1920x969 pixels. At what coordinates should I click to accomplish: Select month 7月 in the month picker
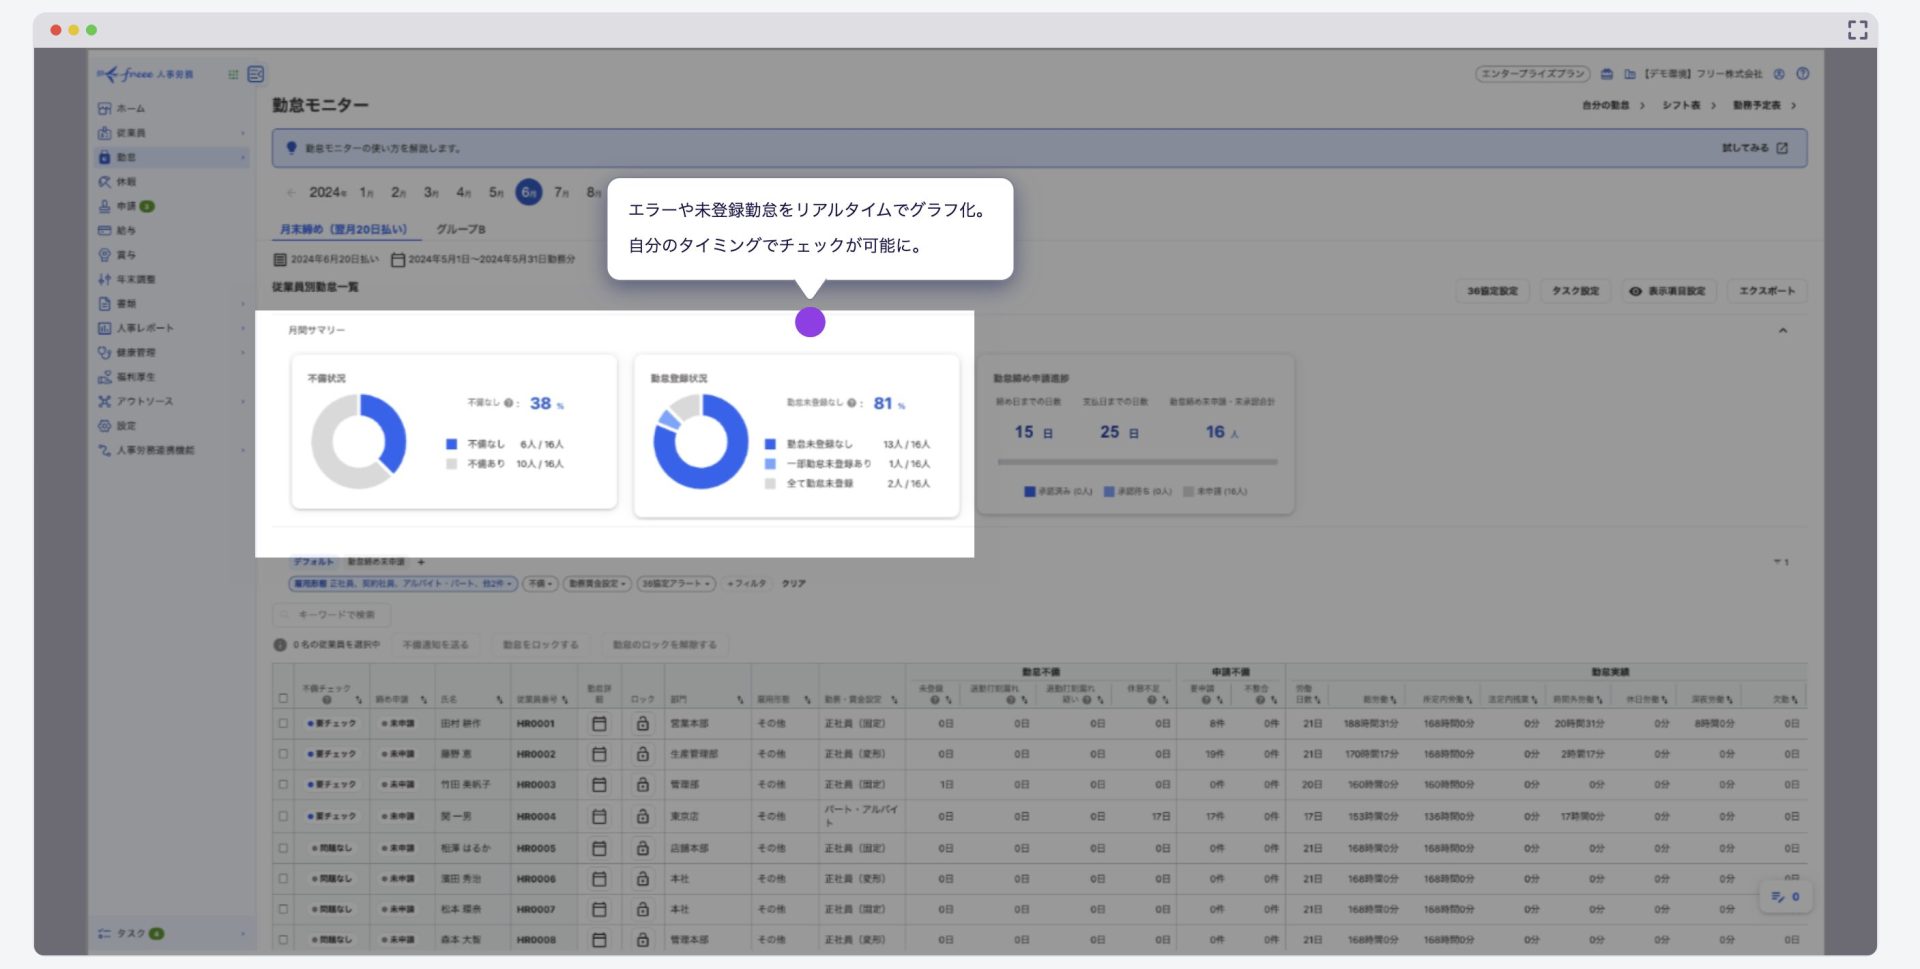click(x=561, y=192)
